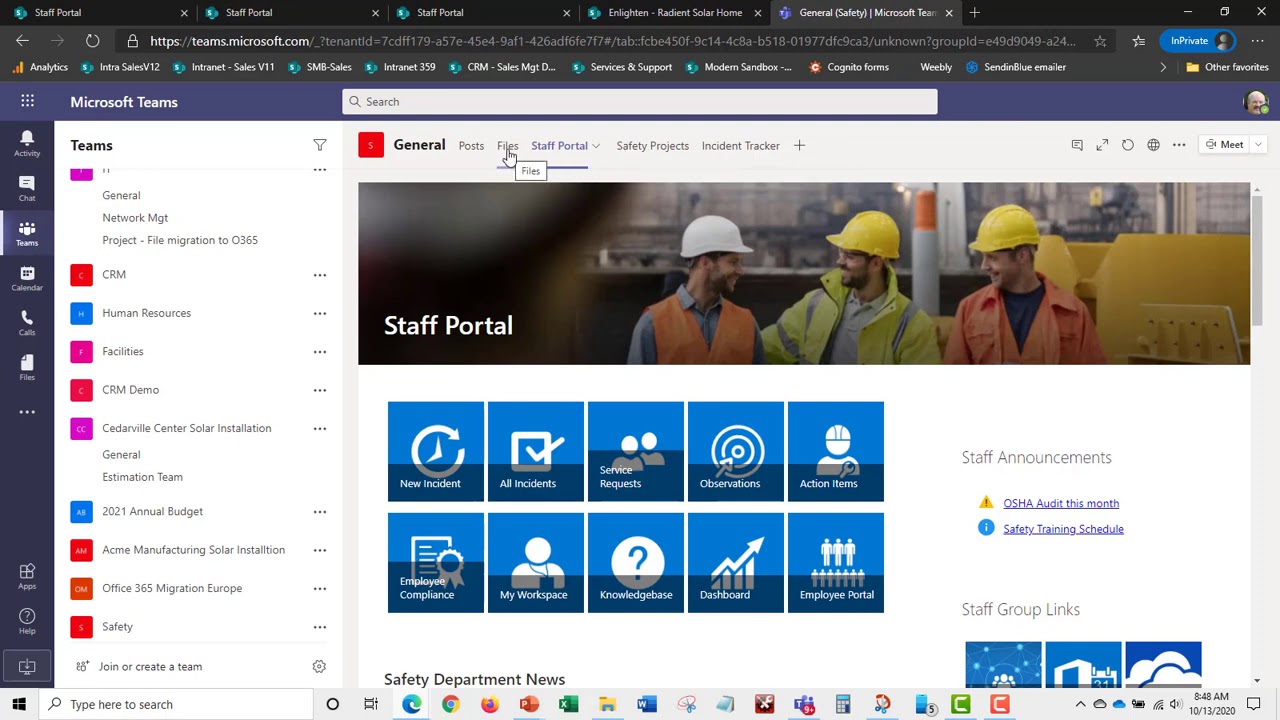Viewport: 1280px width, 720px height.
Task: Open Excel from the taskbar
Action: tap(568, 704)
